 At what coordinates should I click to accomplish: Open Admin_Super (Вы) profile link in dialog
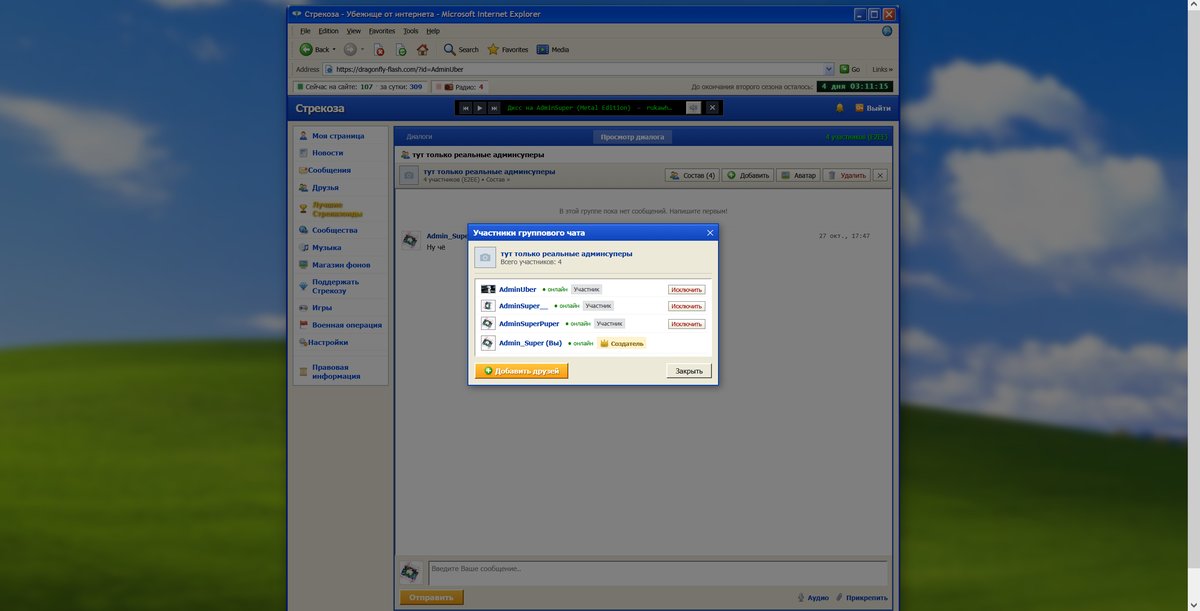(x=530, y=343)
